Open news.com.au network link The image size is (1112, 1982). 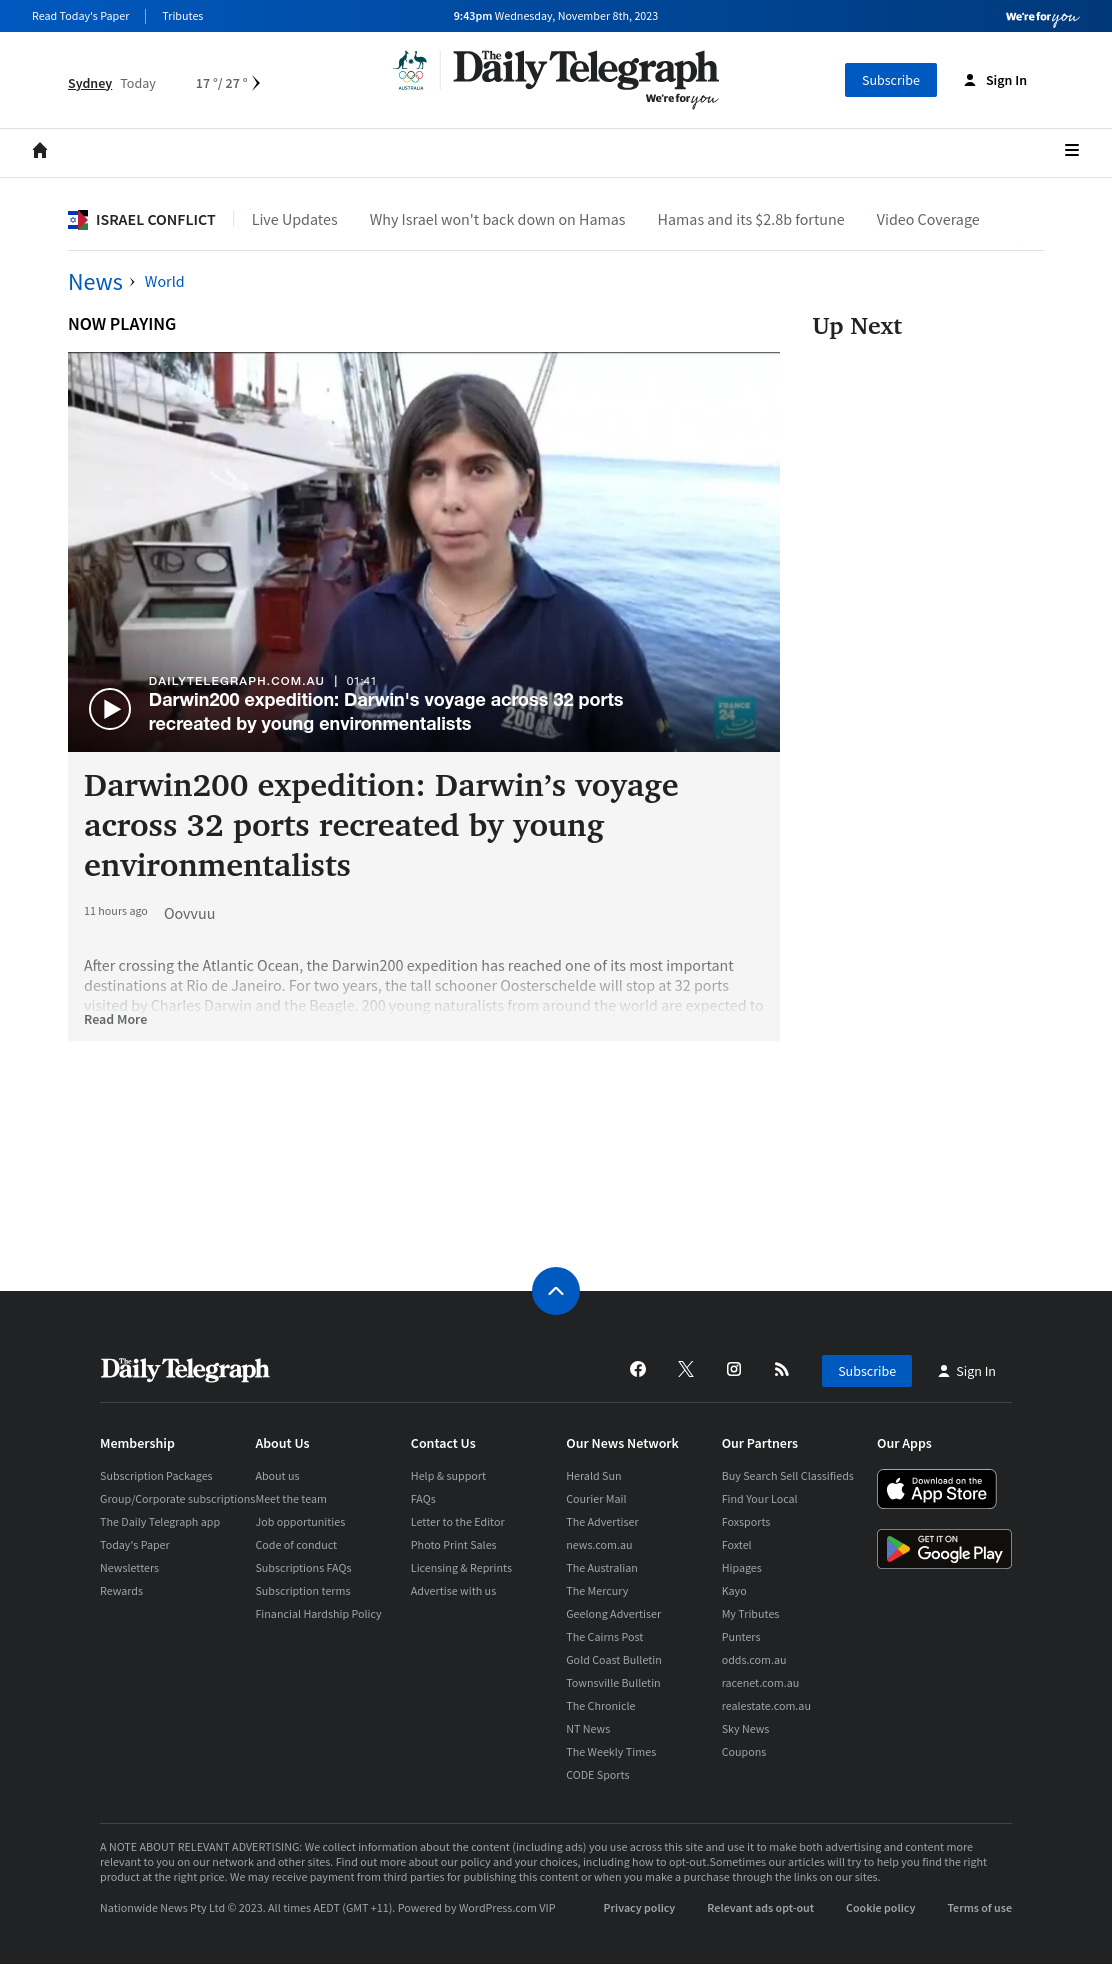coord(599,1545)
